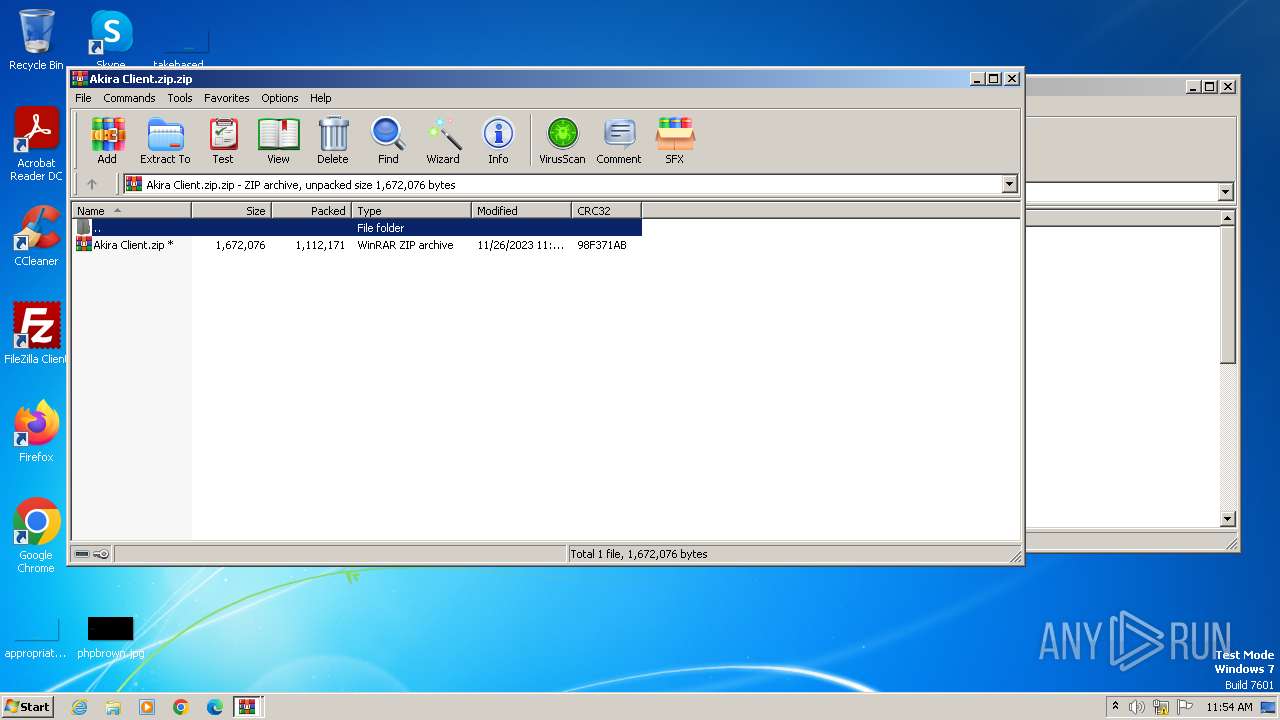Open the Firefox desktop shortcut

tap(36, 432)
